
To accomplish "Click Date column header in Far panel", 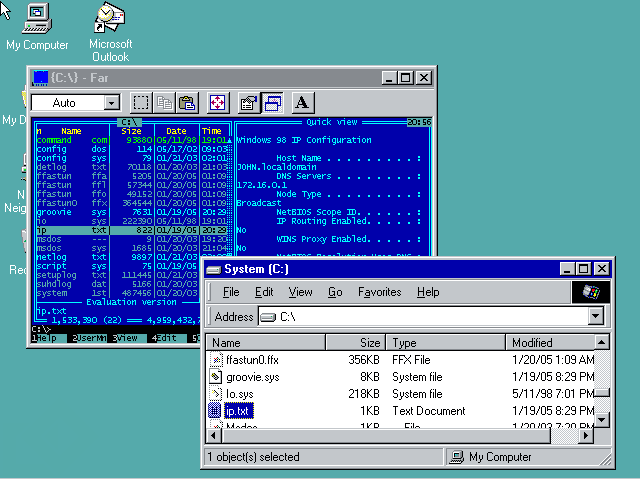I will pos(176,131).
